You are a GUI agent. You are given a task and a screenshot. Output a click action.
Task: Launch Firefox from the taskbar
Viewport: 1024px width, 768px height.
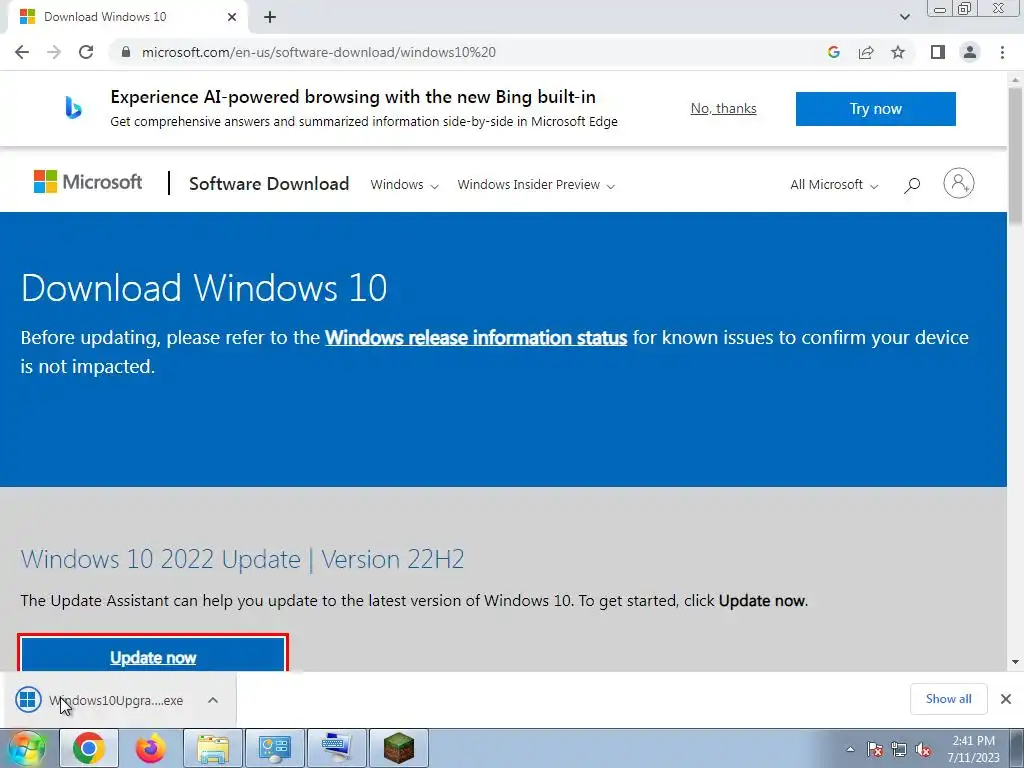point(151,748)
